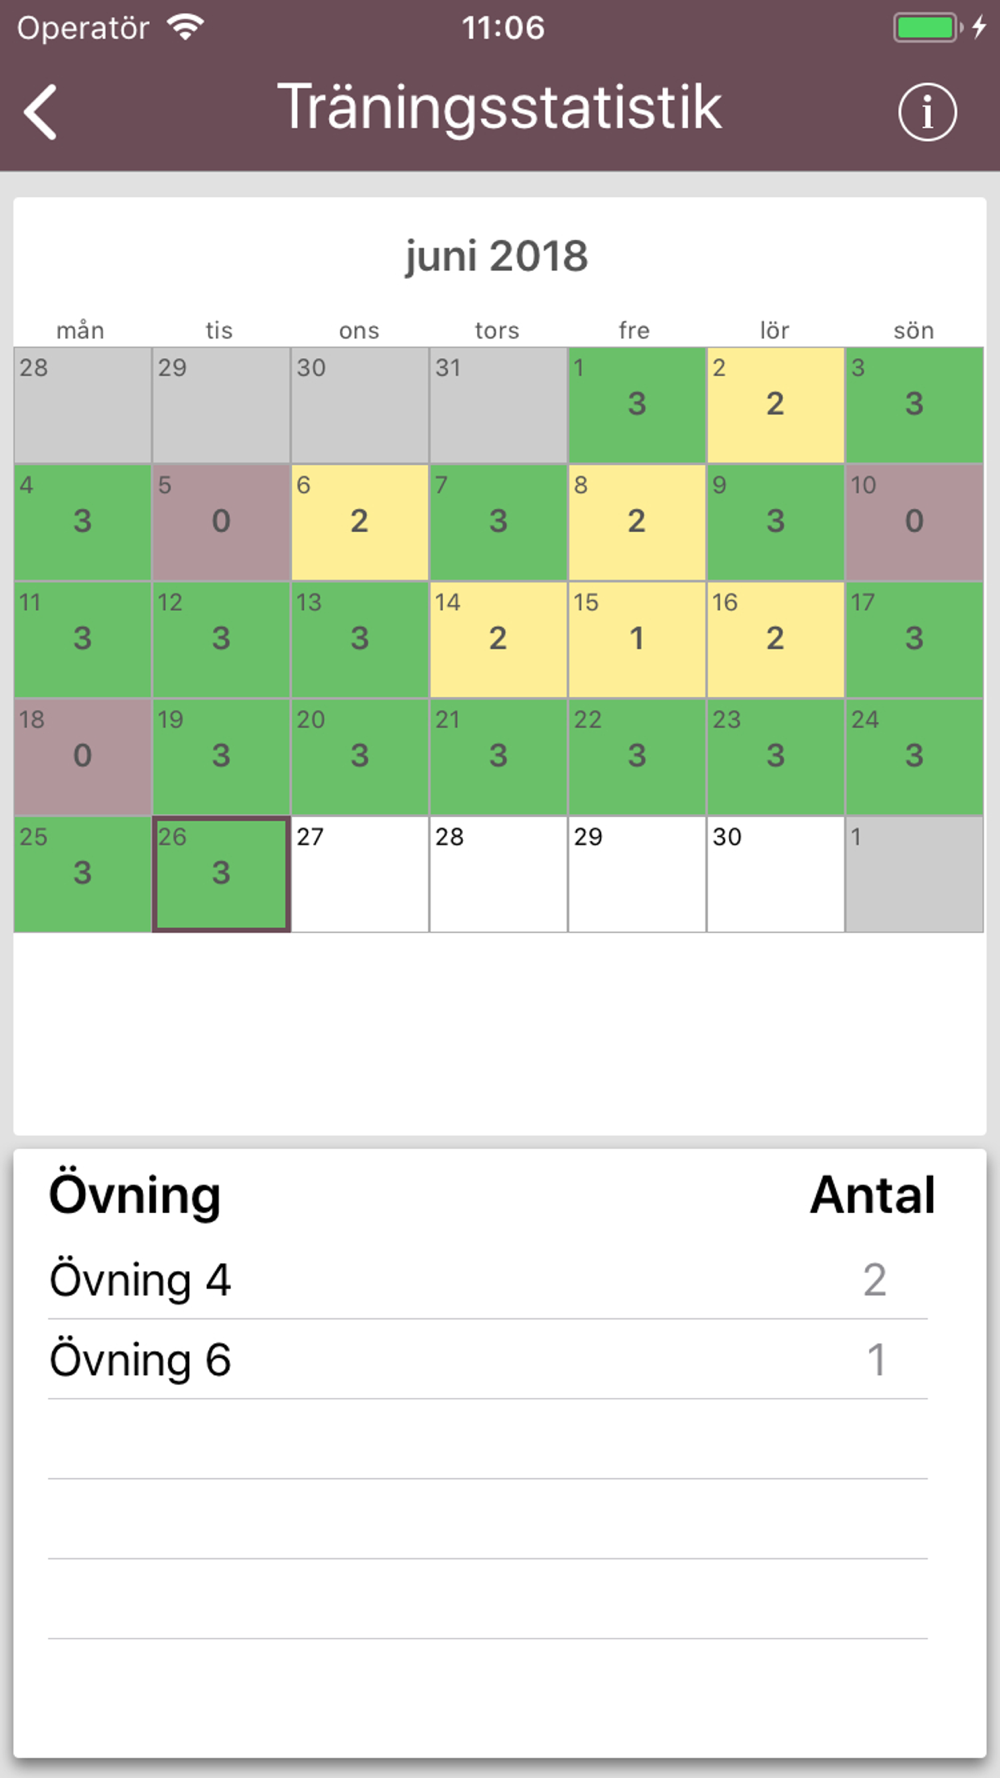Open June 18 calendar day

pos(83,757)
